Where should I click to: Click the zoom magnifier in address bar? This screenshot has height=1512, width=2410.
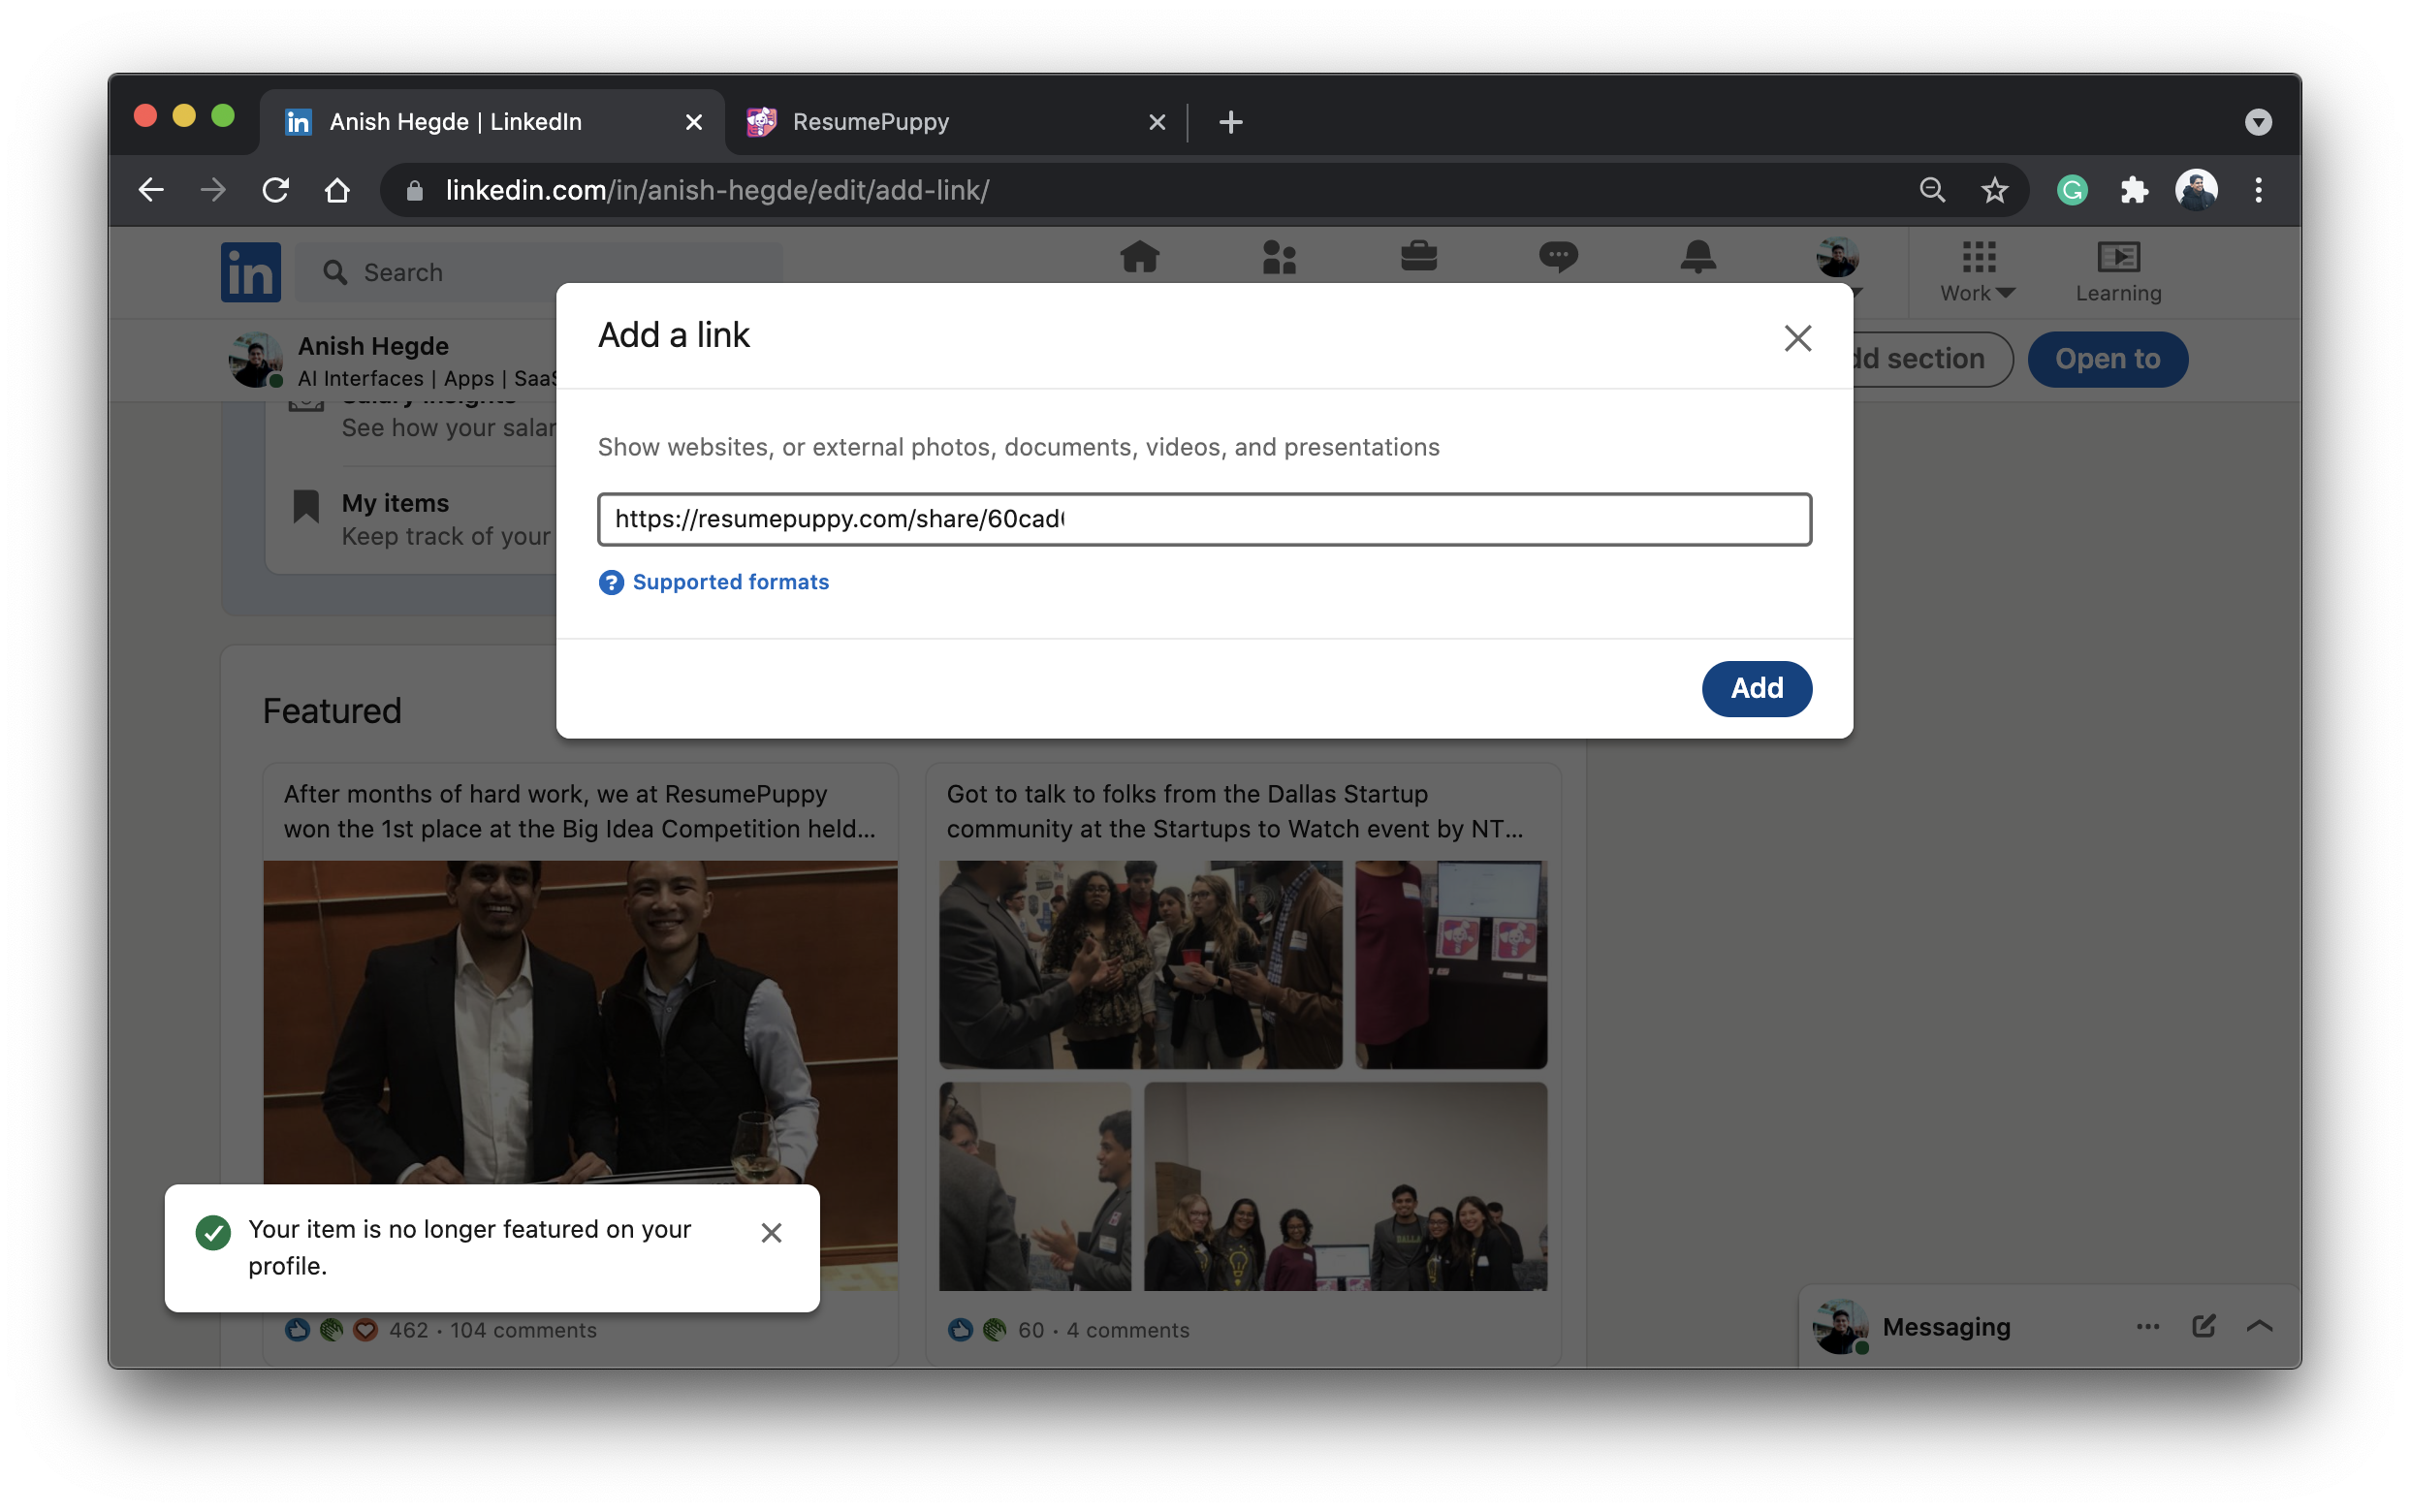(x=1931, y=190)
